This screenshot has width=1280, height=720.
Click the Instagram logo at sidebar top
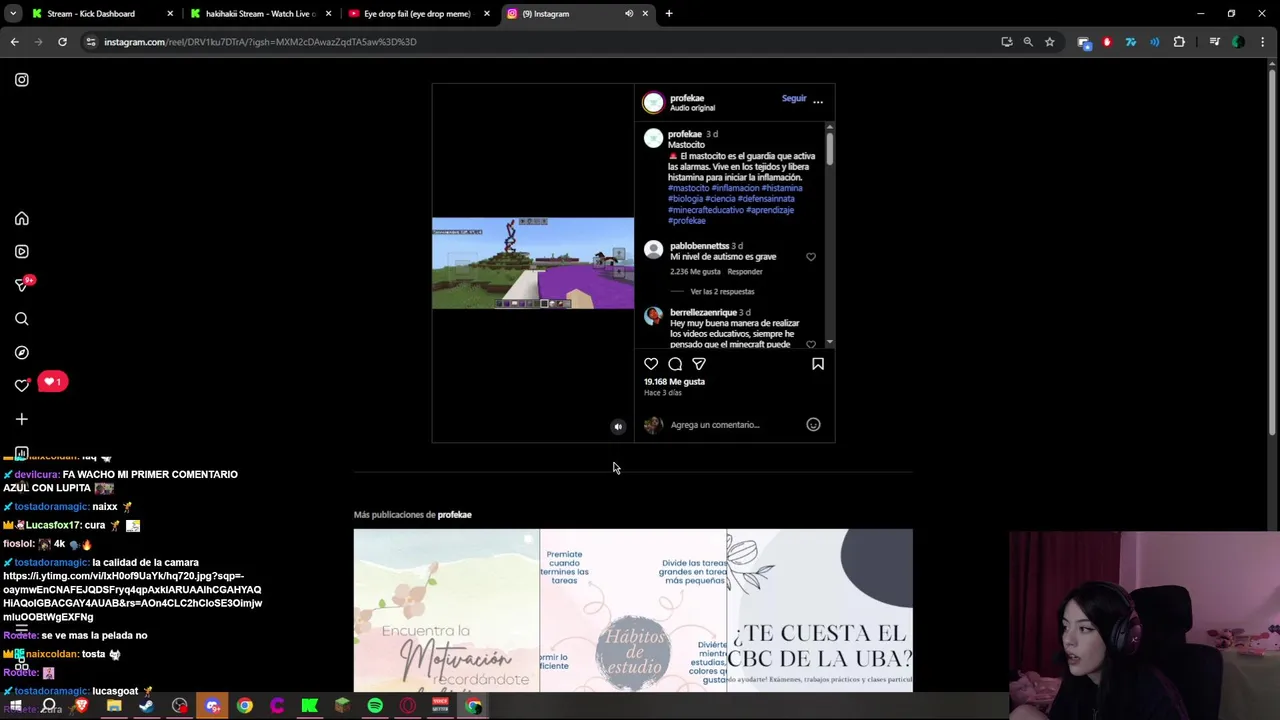point(22,80)
